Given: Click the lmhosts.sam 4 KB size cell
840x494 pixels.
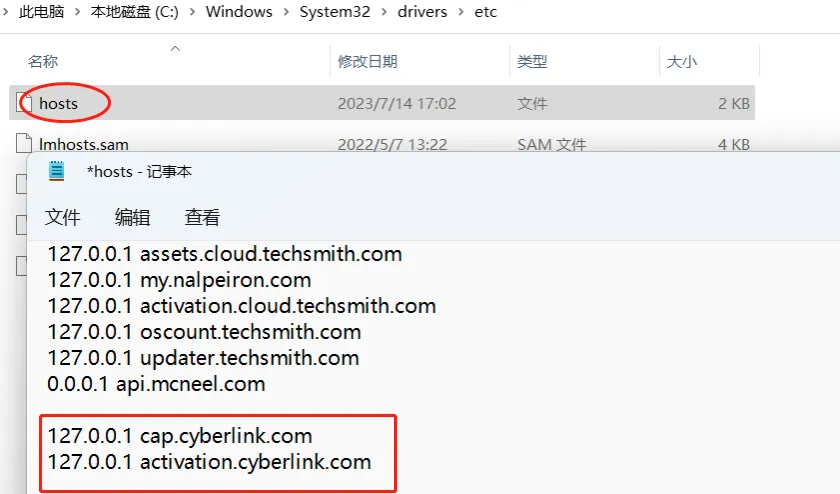Looking at the screenshot, I should (x=734, y=144).
